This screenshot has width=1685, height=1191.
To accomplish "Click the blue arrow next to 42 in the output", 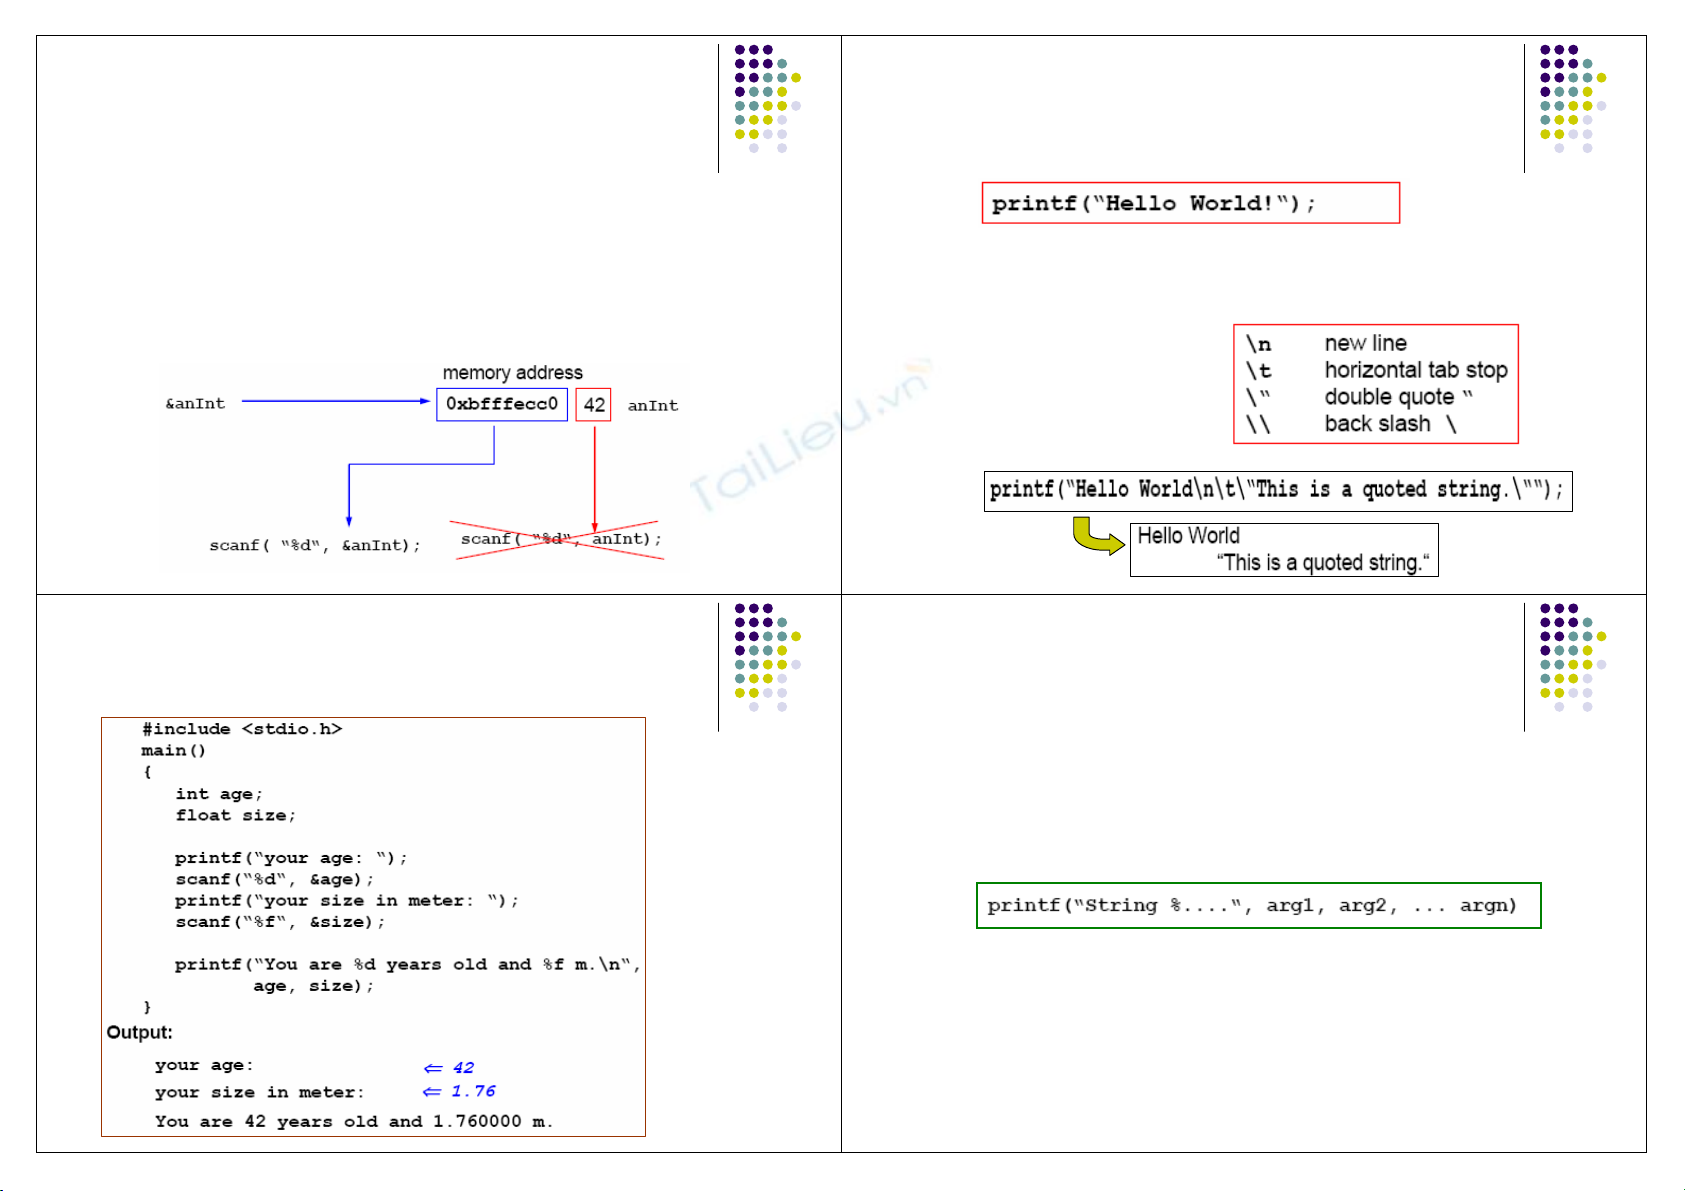I will [x=432, y=1068].
